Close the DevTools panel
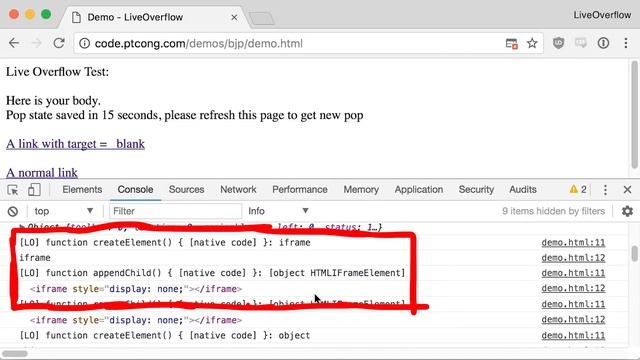The image size is (640, 360). pyautogui.click(x=627, y=190)
